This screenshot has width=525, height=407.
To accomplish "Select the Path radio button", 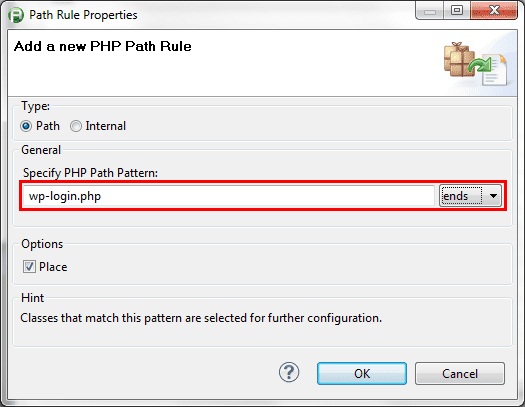I will click(26, 126).
